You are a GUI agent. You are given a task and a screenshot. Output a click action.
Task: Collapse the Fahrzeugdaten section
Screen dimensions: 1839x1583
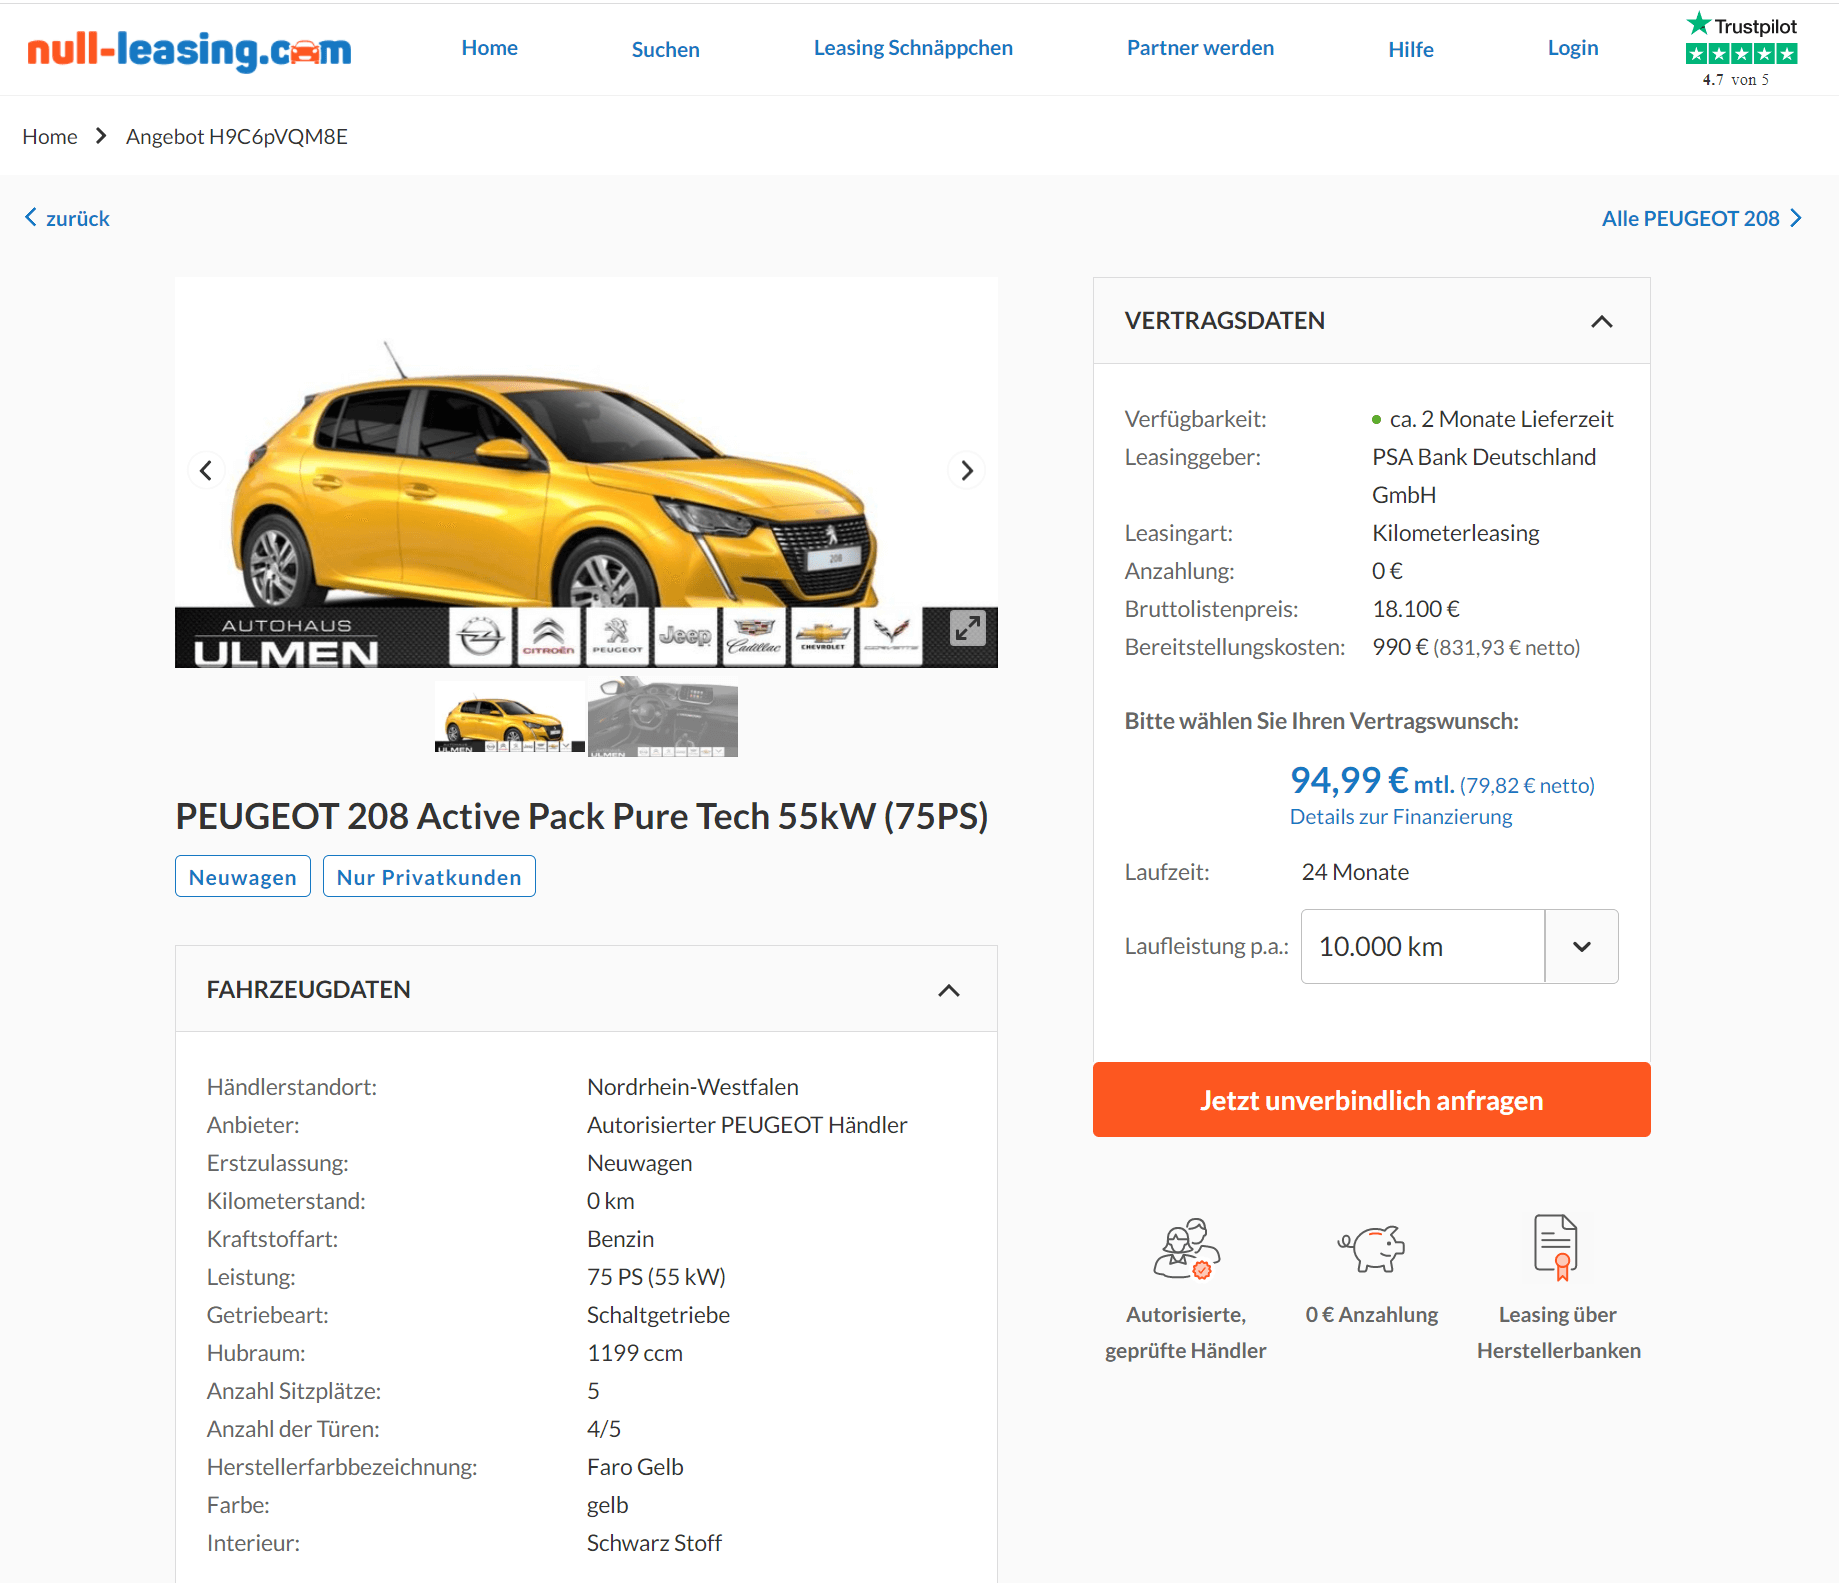(949, 990)
